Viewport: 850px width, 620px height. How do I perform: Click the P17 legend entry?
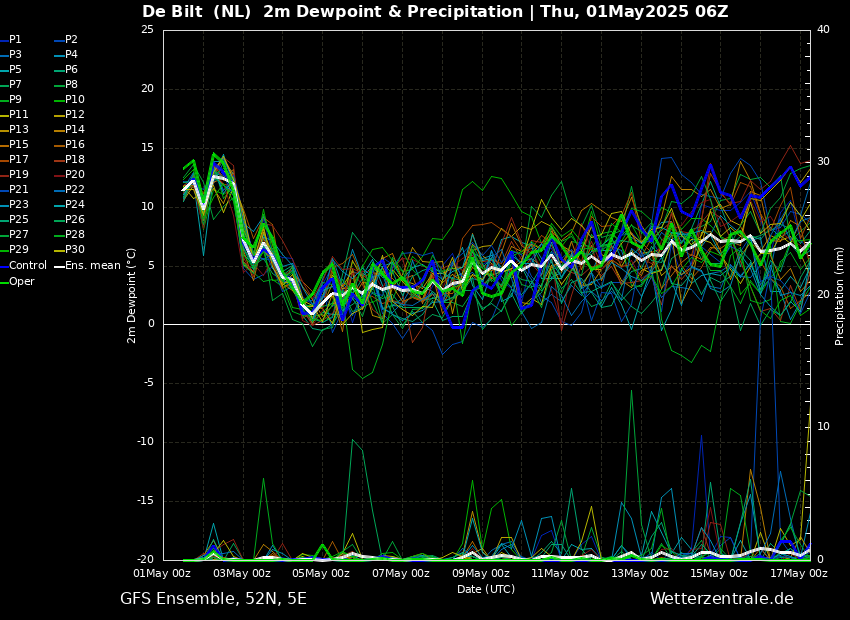tap(14, 159)
